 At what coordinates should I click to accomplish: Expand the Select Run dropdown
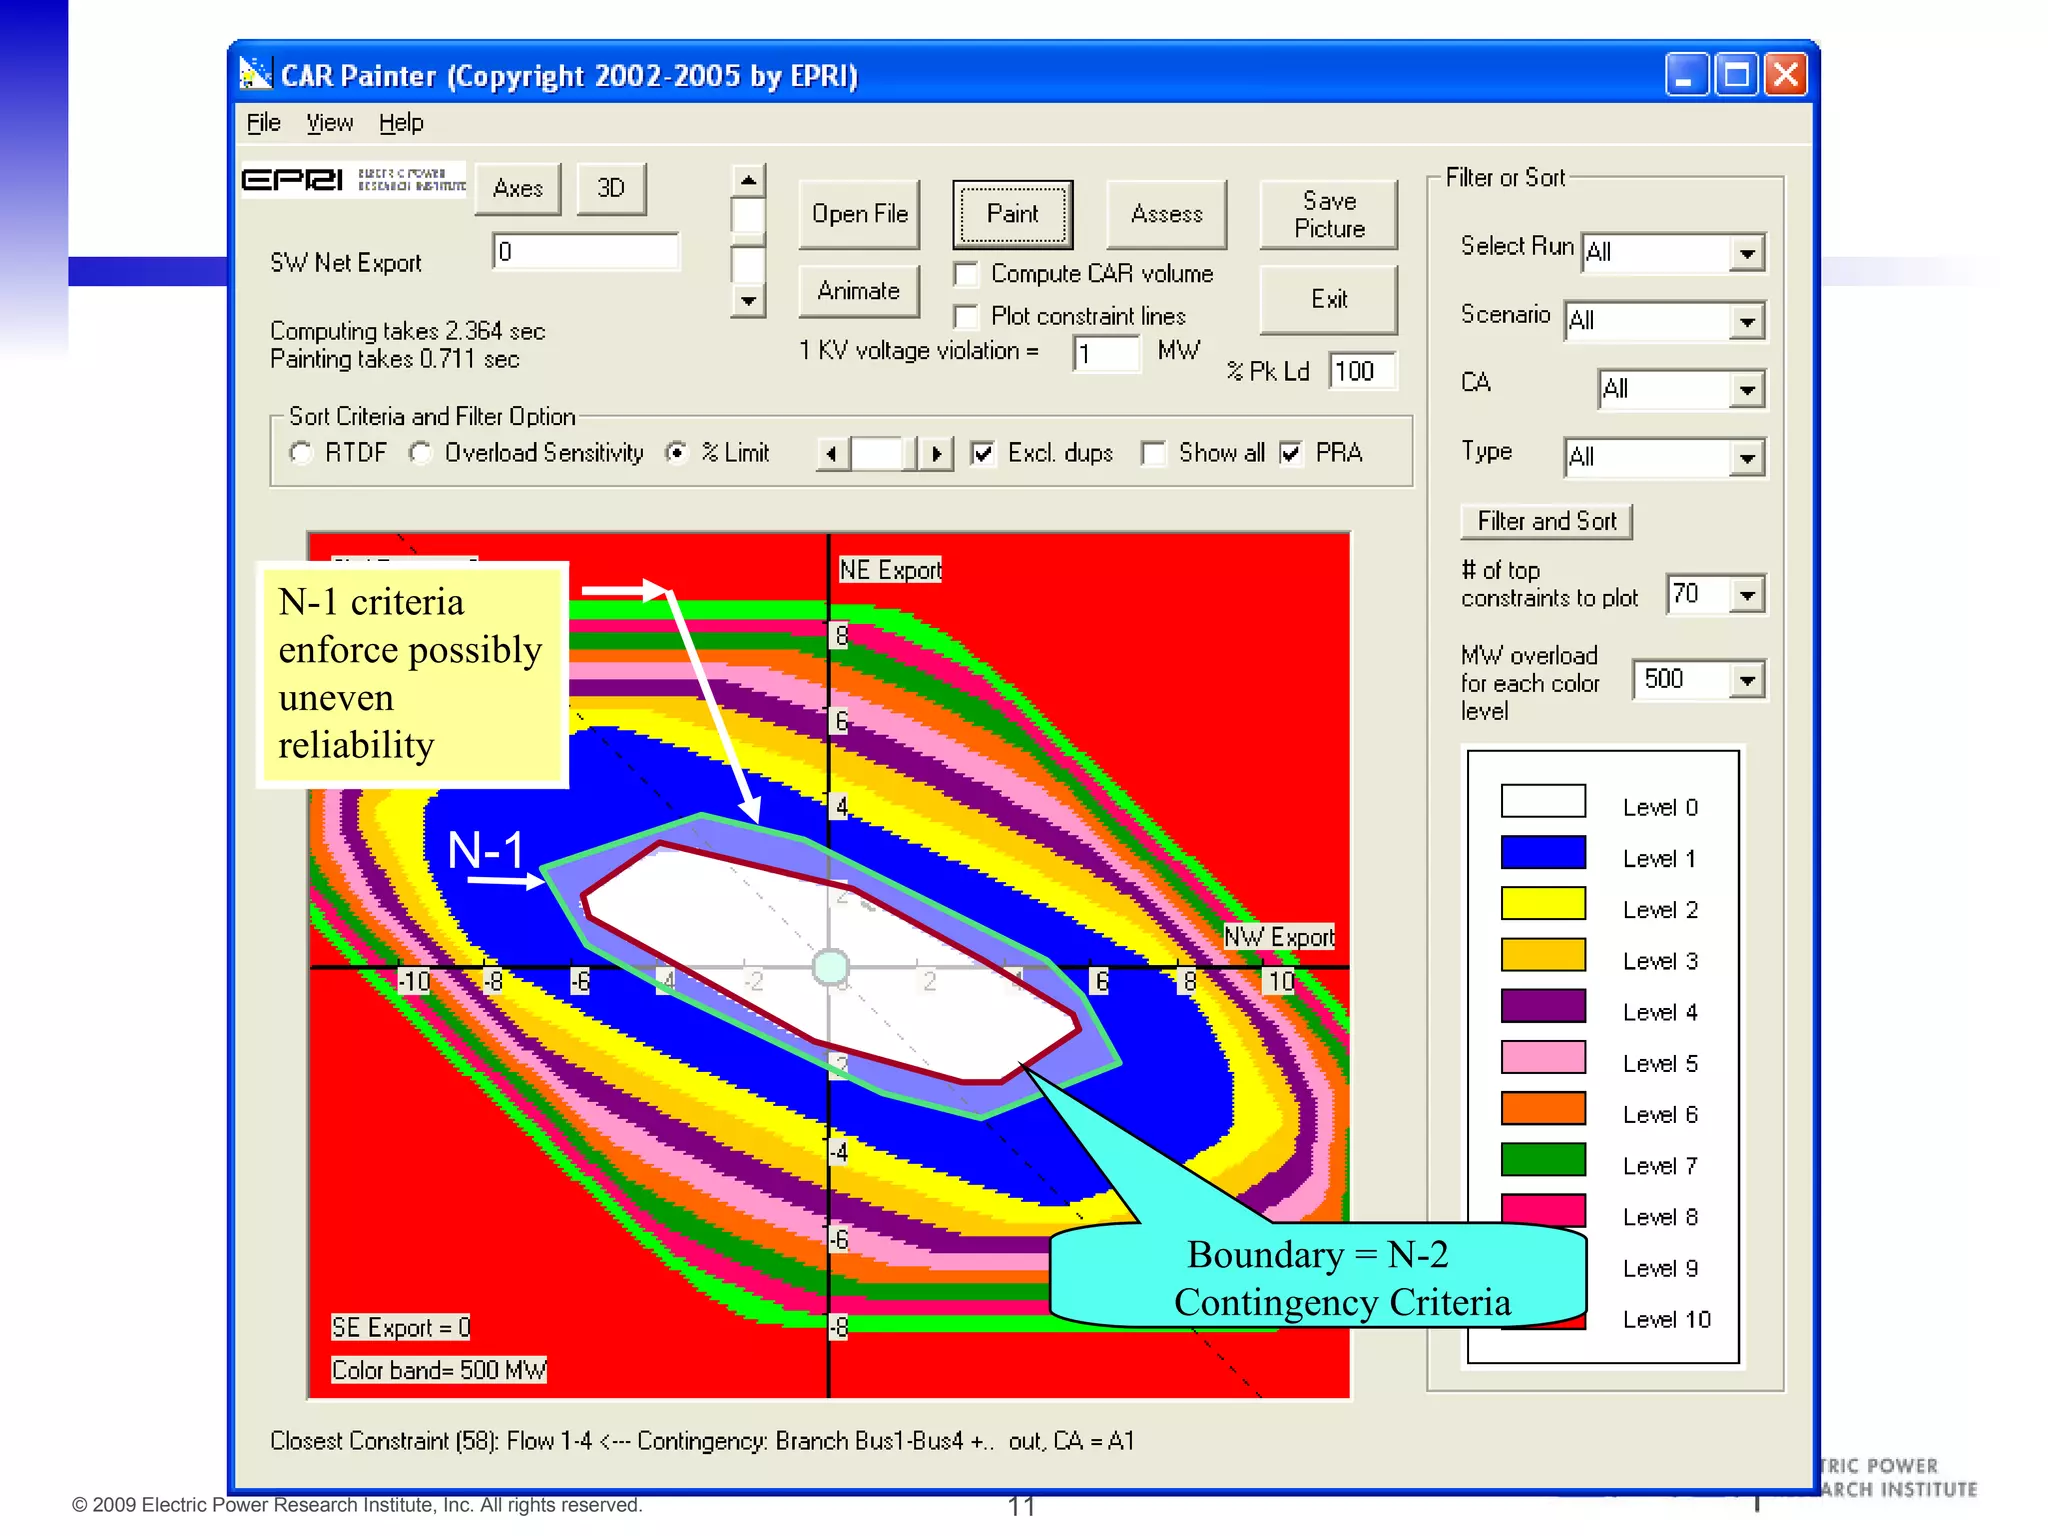click(x=1746, y=253)
